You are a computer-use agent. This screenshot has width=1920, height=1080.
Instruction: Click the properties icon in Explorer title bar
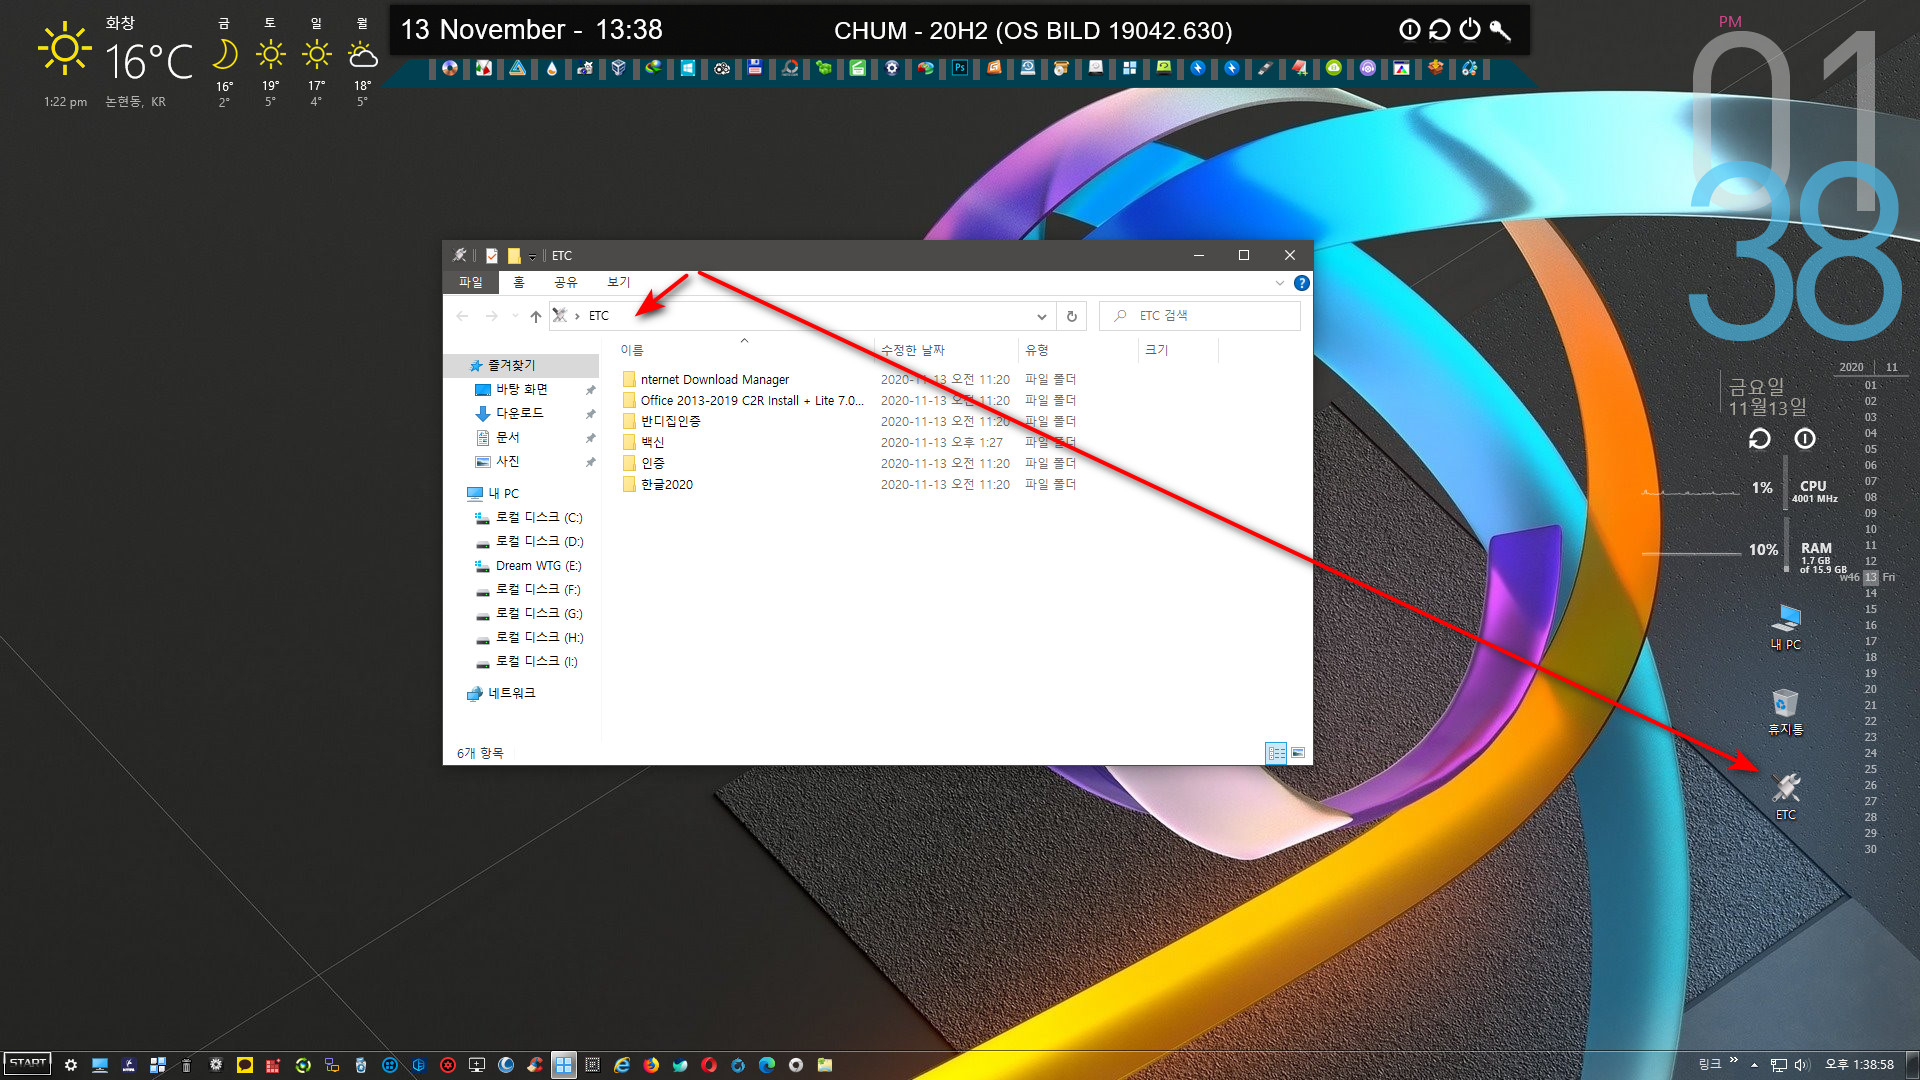pos(492,255)
